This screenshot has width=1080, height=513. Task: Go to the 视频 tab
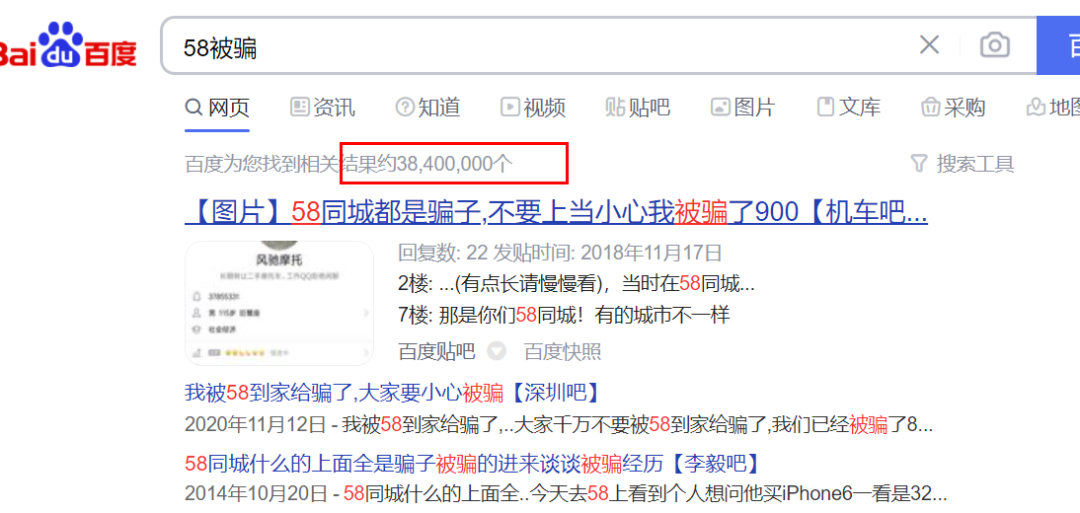pyautogui.click(x=533, y=107)
